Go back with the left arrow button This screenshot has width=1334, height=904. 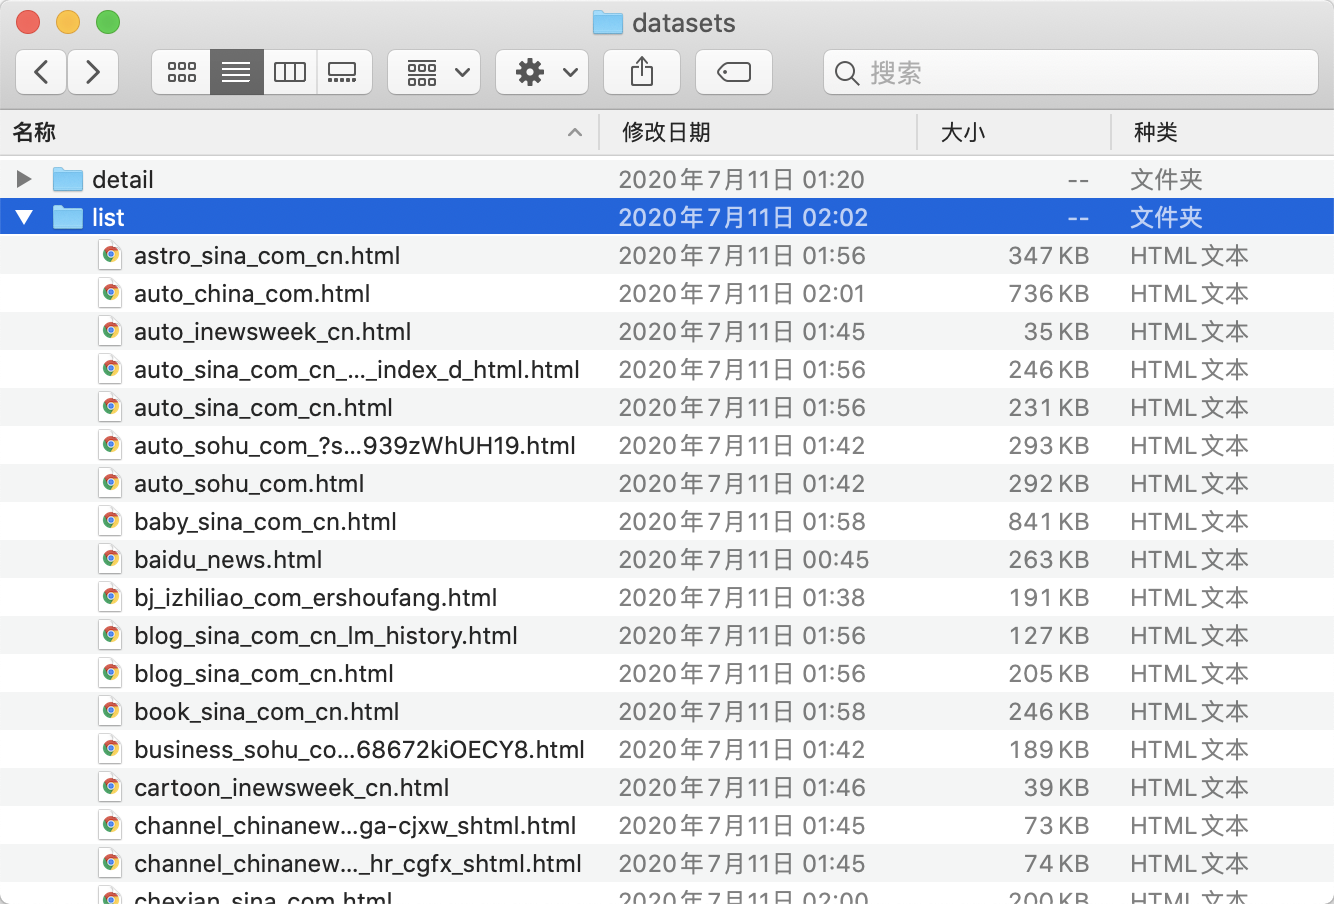tap(41, 72)
